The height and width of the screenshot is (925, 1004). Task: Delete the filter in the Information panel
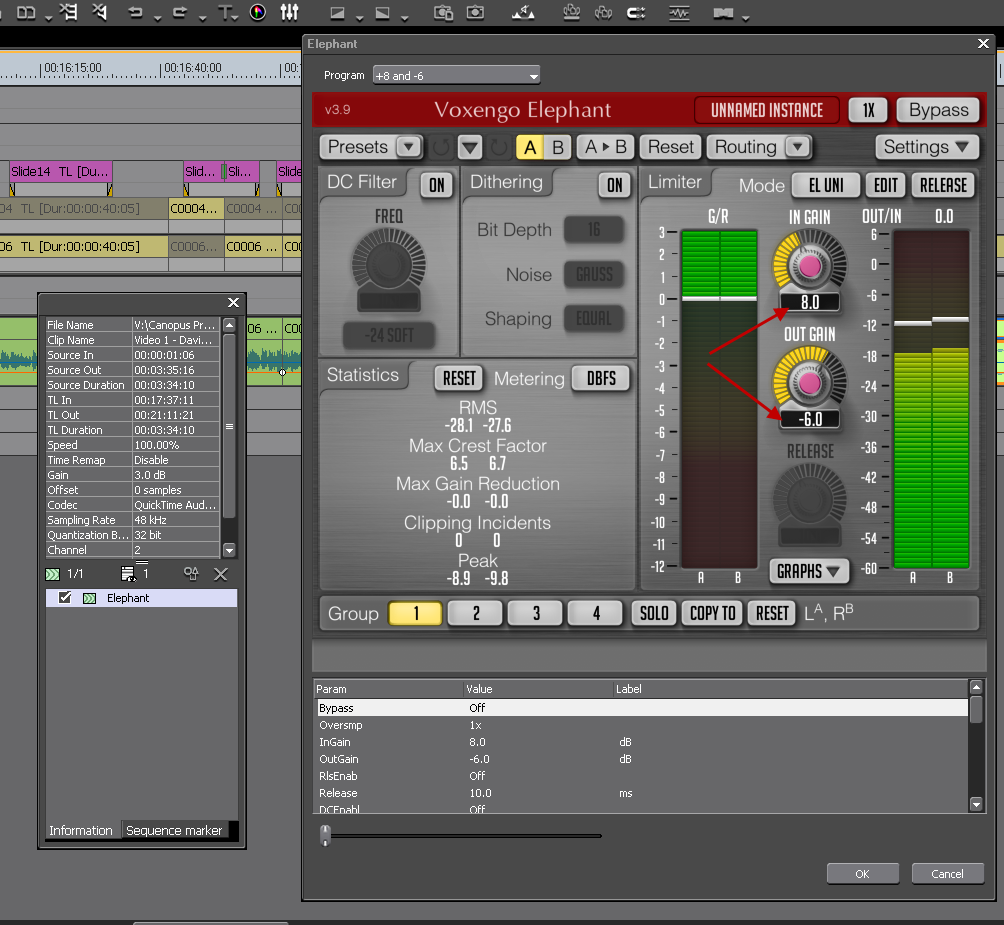(221, 574)
